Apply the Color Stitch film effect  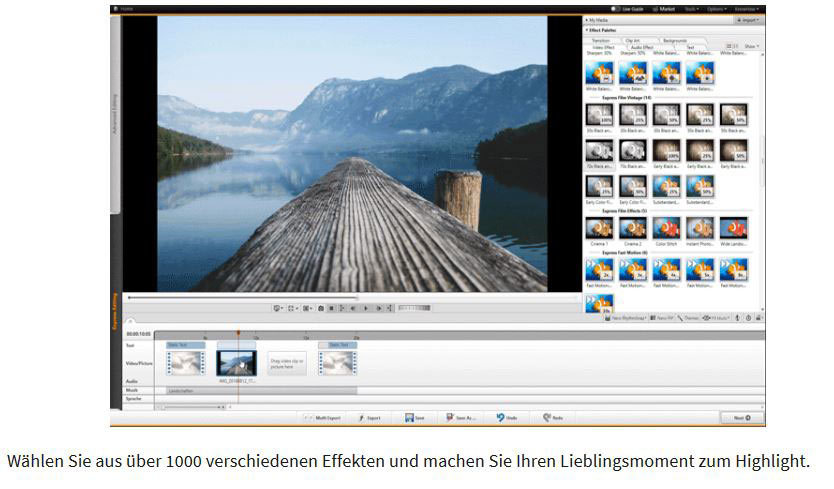click(666, 228)
